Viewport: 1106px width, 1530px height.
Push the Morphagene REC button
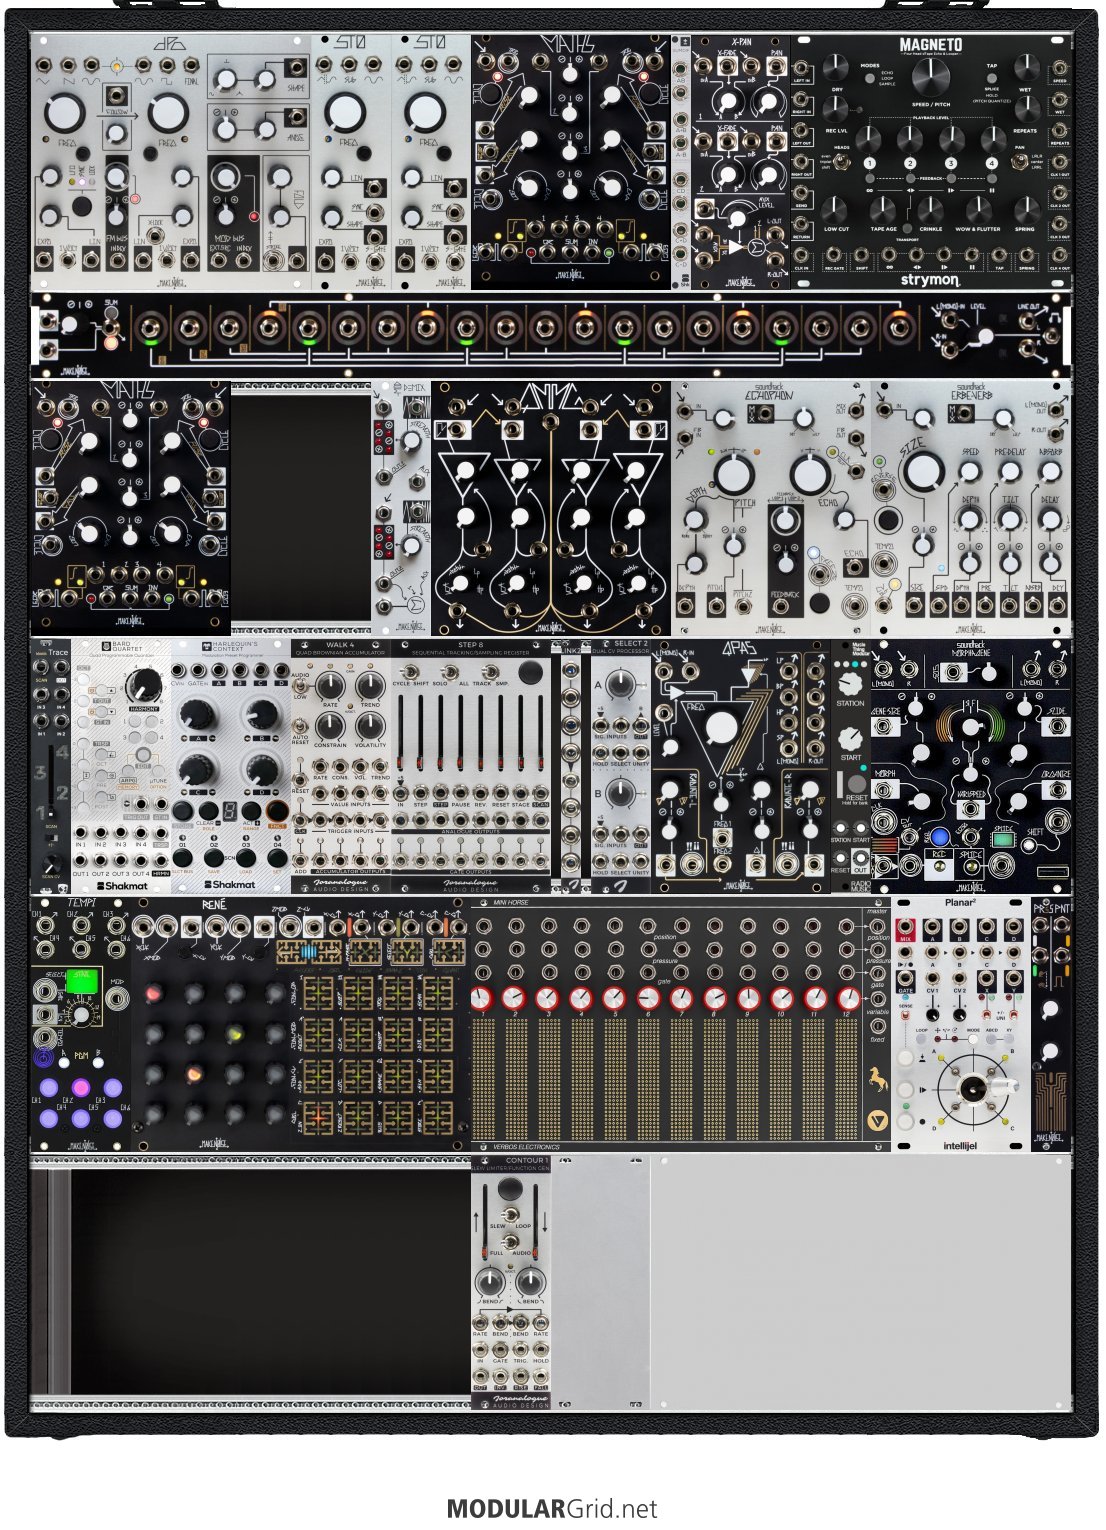938,836
